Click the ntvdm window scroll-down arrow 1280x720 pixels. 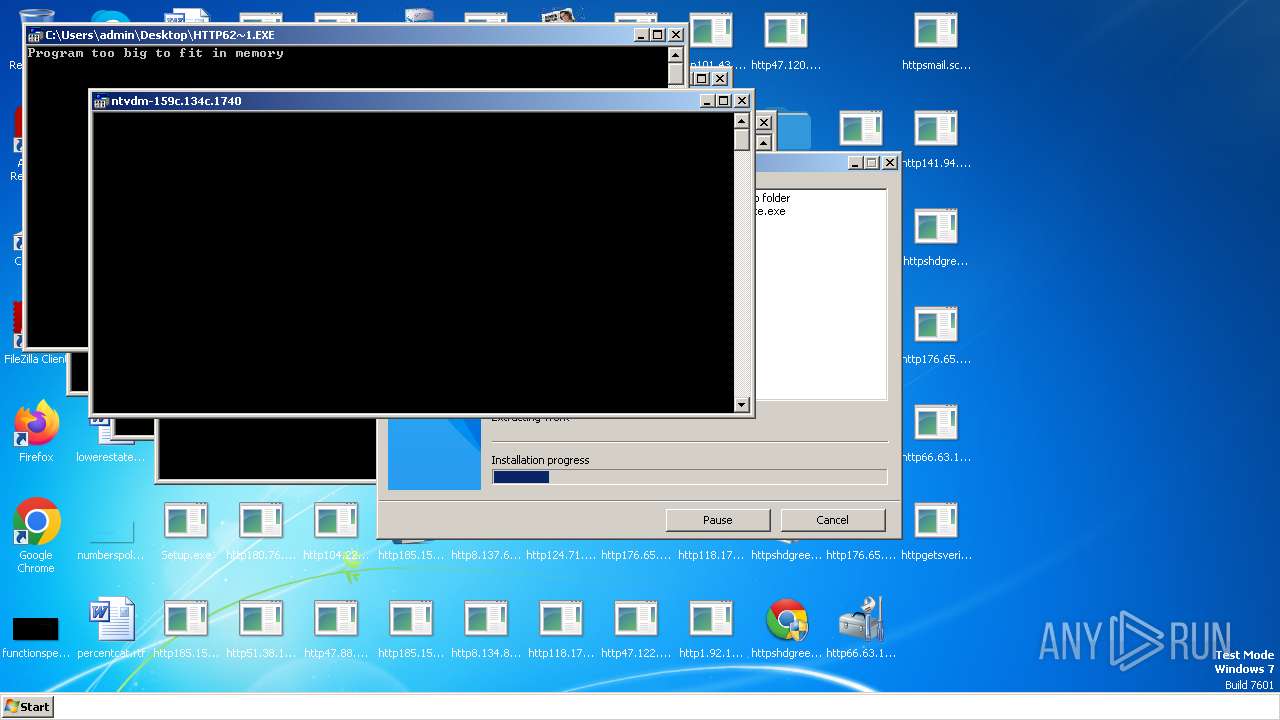click(x=741, y=405)
